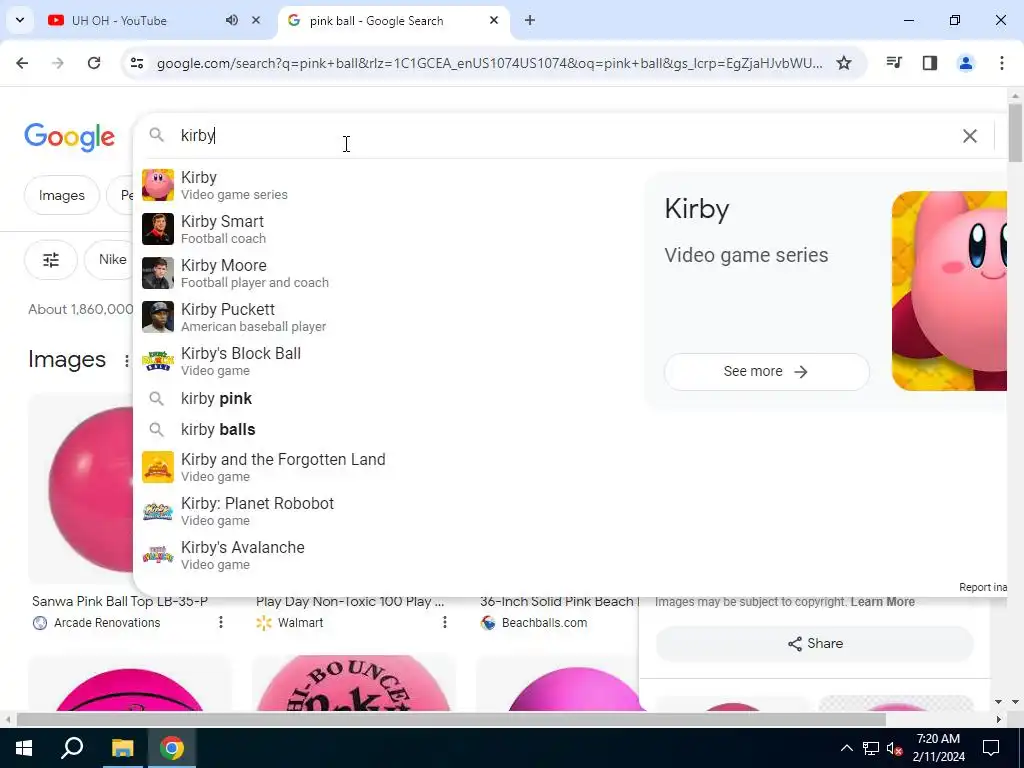
Task: Click the address bar URL
Action: coord(490,63)
